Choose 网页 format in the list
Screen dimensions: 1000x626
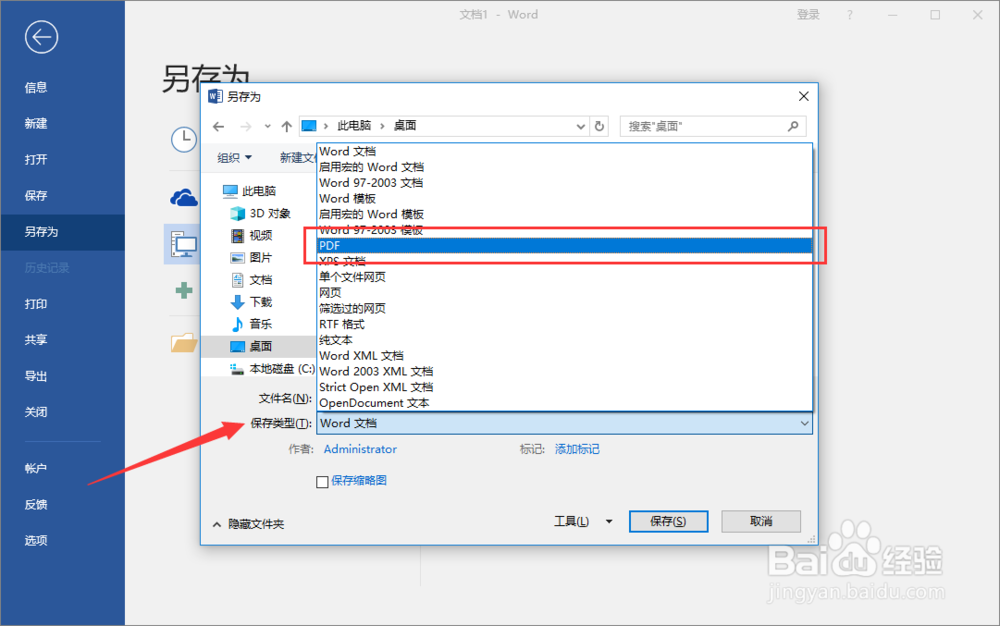(x=564, y=293)
